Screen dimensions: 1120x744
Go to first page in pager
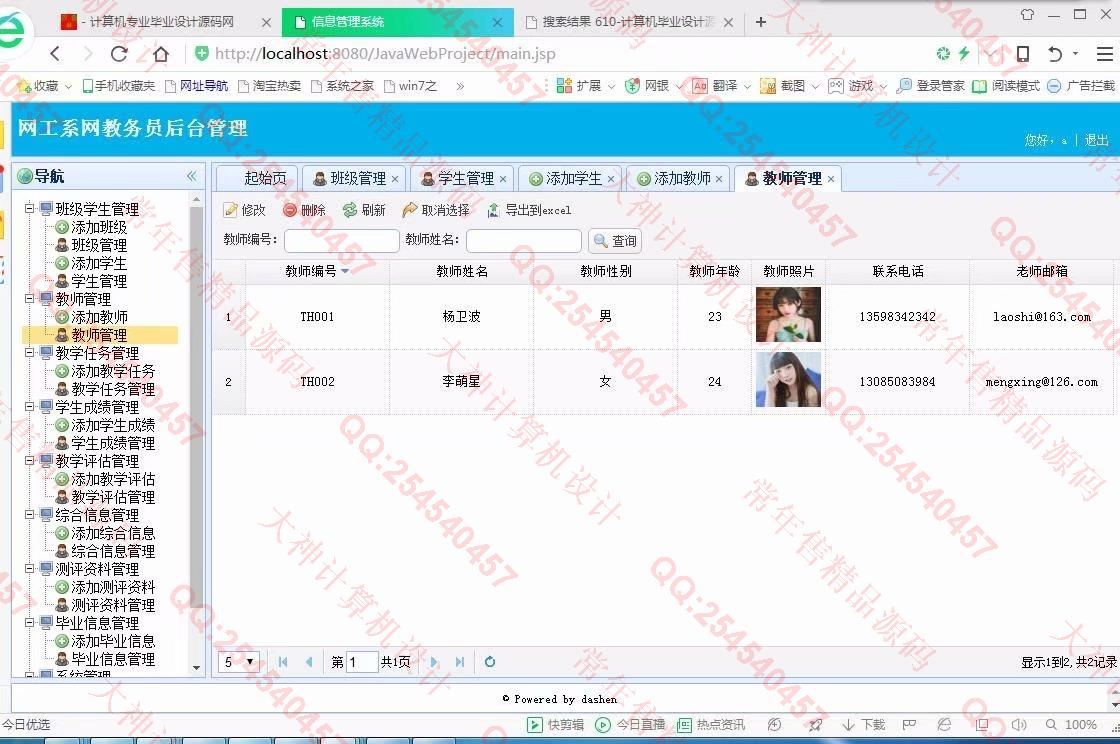[283, 662]
